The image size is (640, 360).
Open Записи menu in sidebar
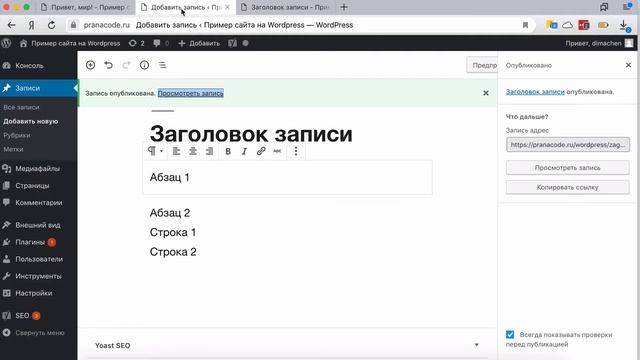(x=38, y=88)
